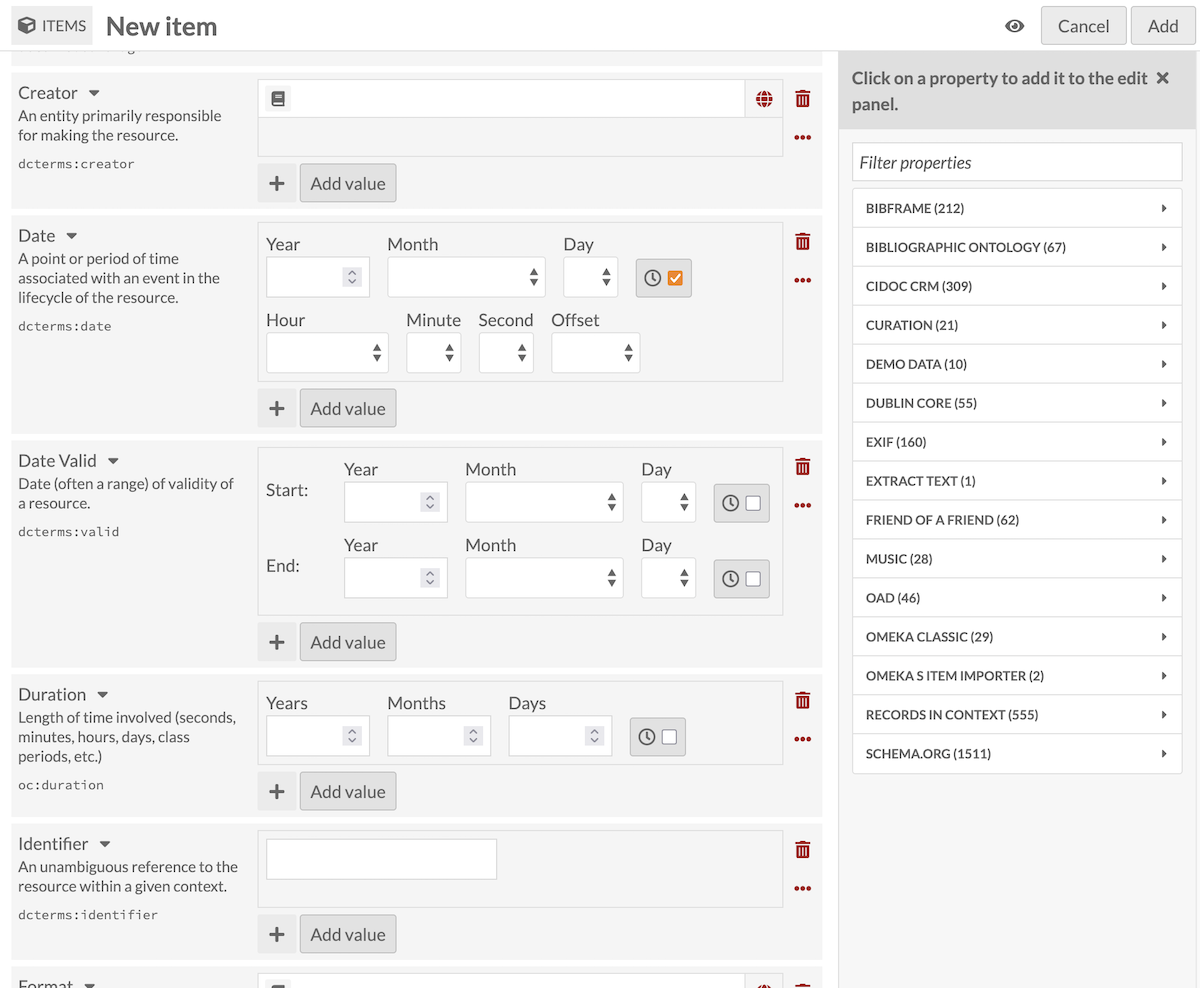Enable time for Date Valid End
This screenshot has width=1200, height=988.
click(x=753, y=579)
